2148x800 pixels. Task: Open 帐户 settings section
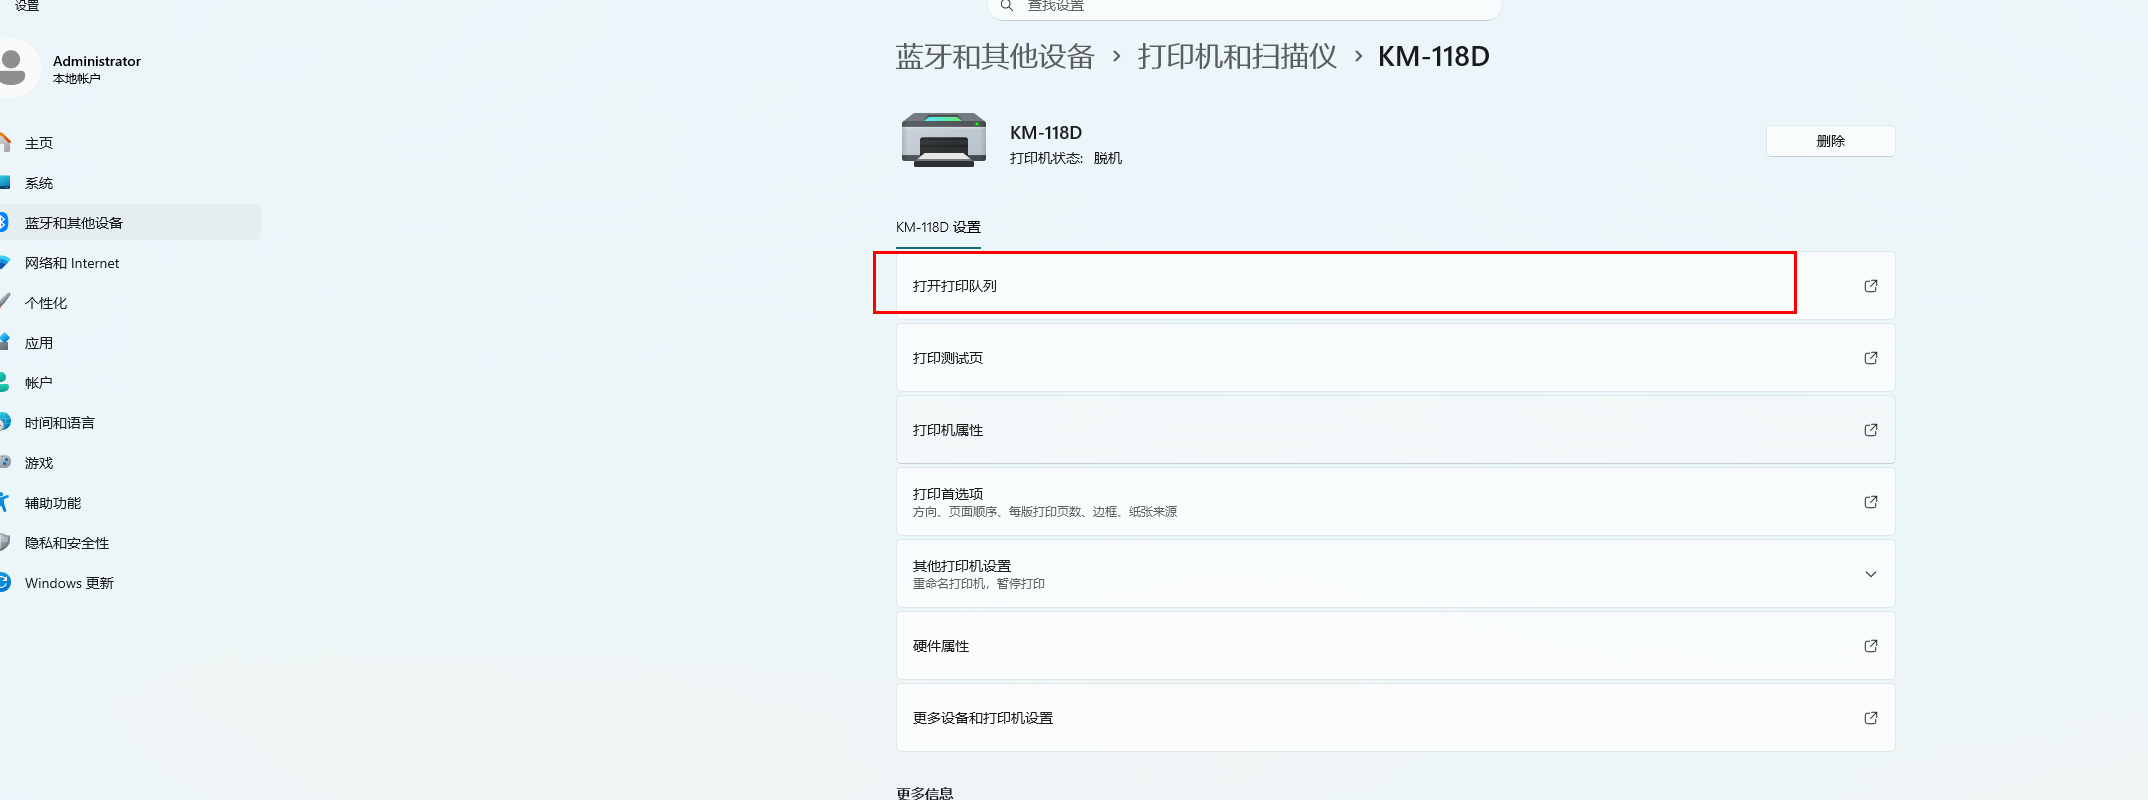coord(130,383)
